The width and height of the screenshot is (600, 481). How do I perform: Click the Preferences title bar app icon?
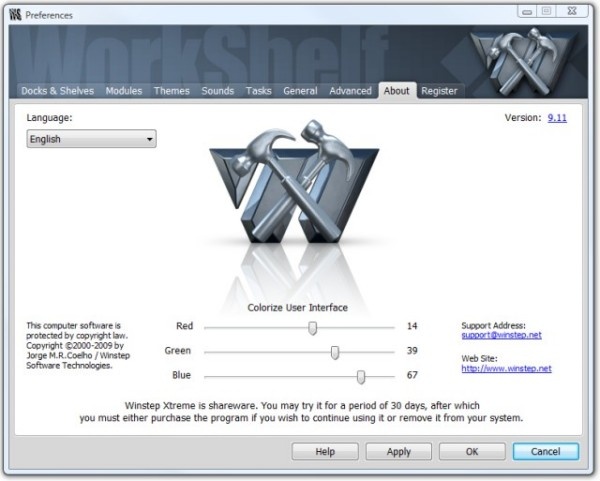15,15
